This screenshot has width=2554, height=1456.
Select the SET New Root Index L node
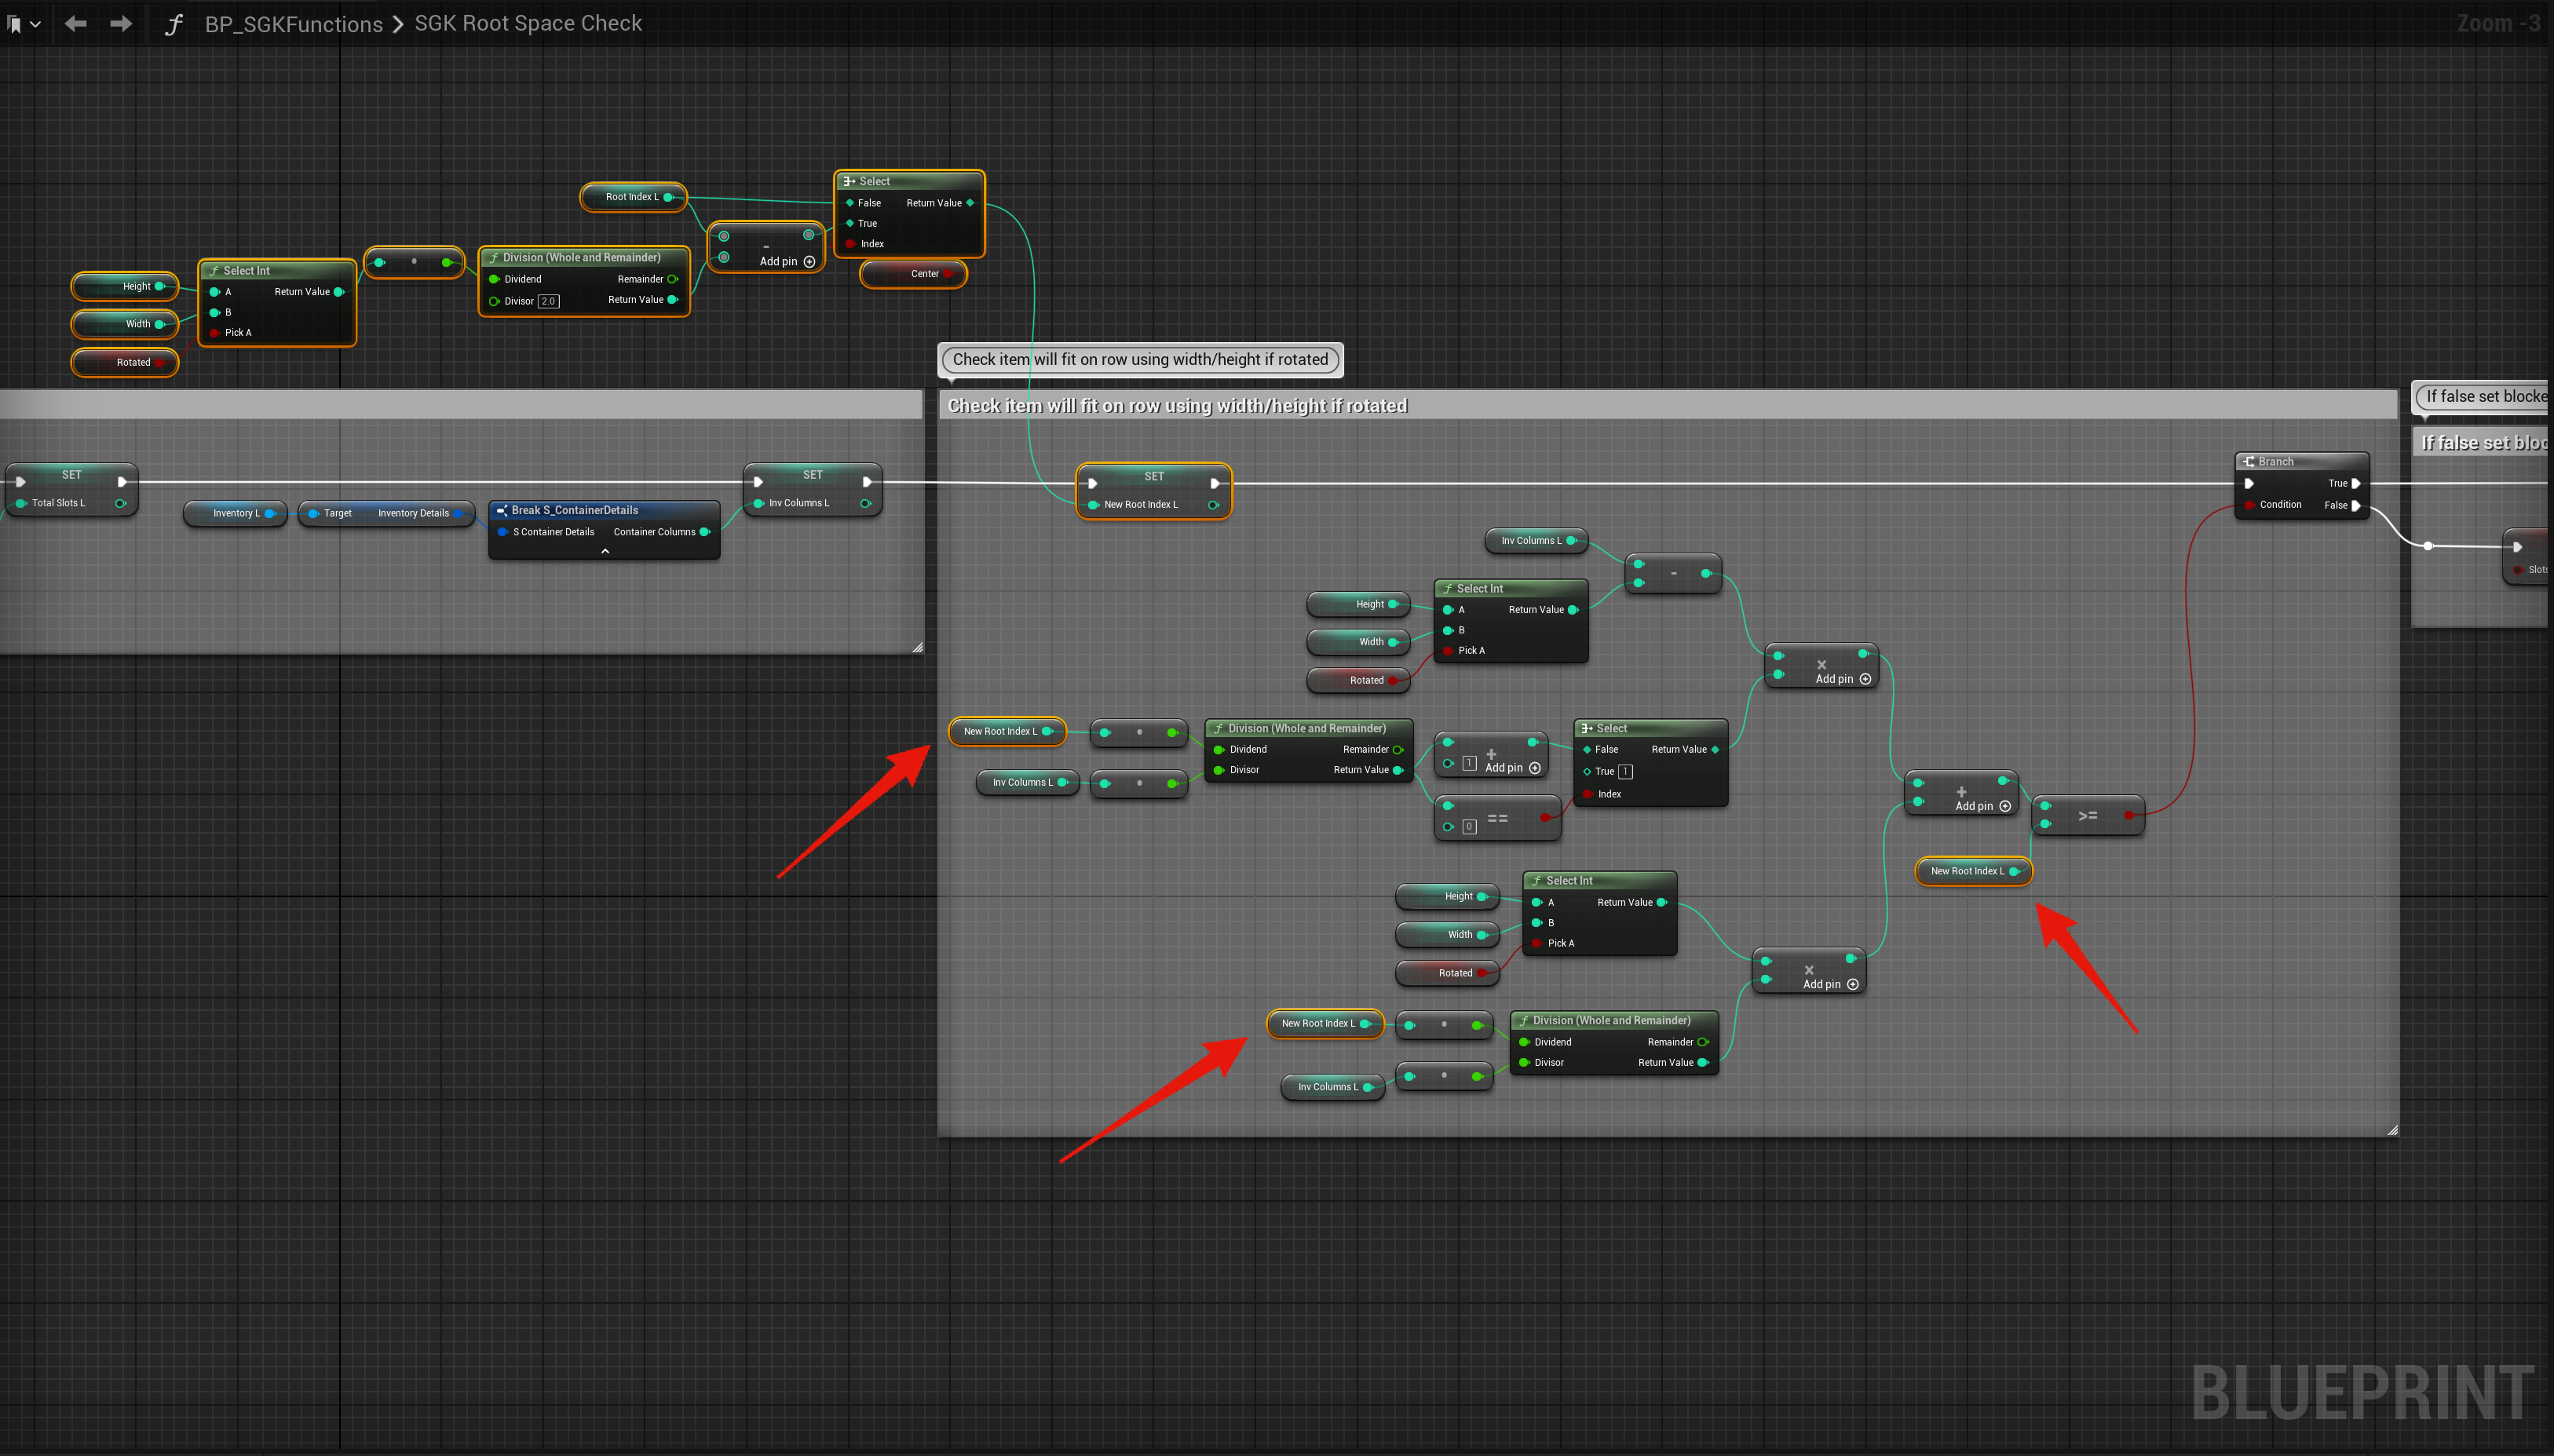coord(1153,476)
